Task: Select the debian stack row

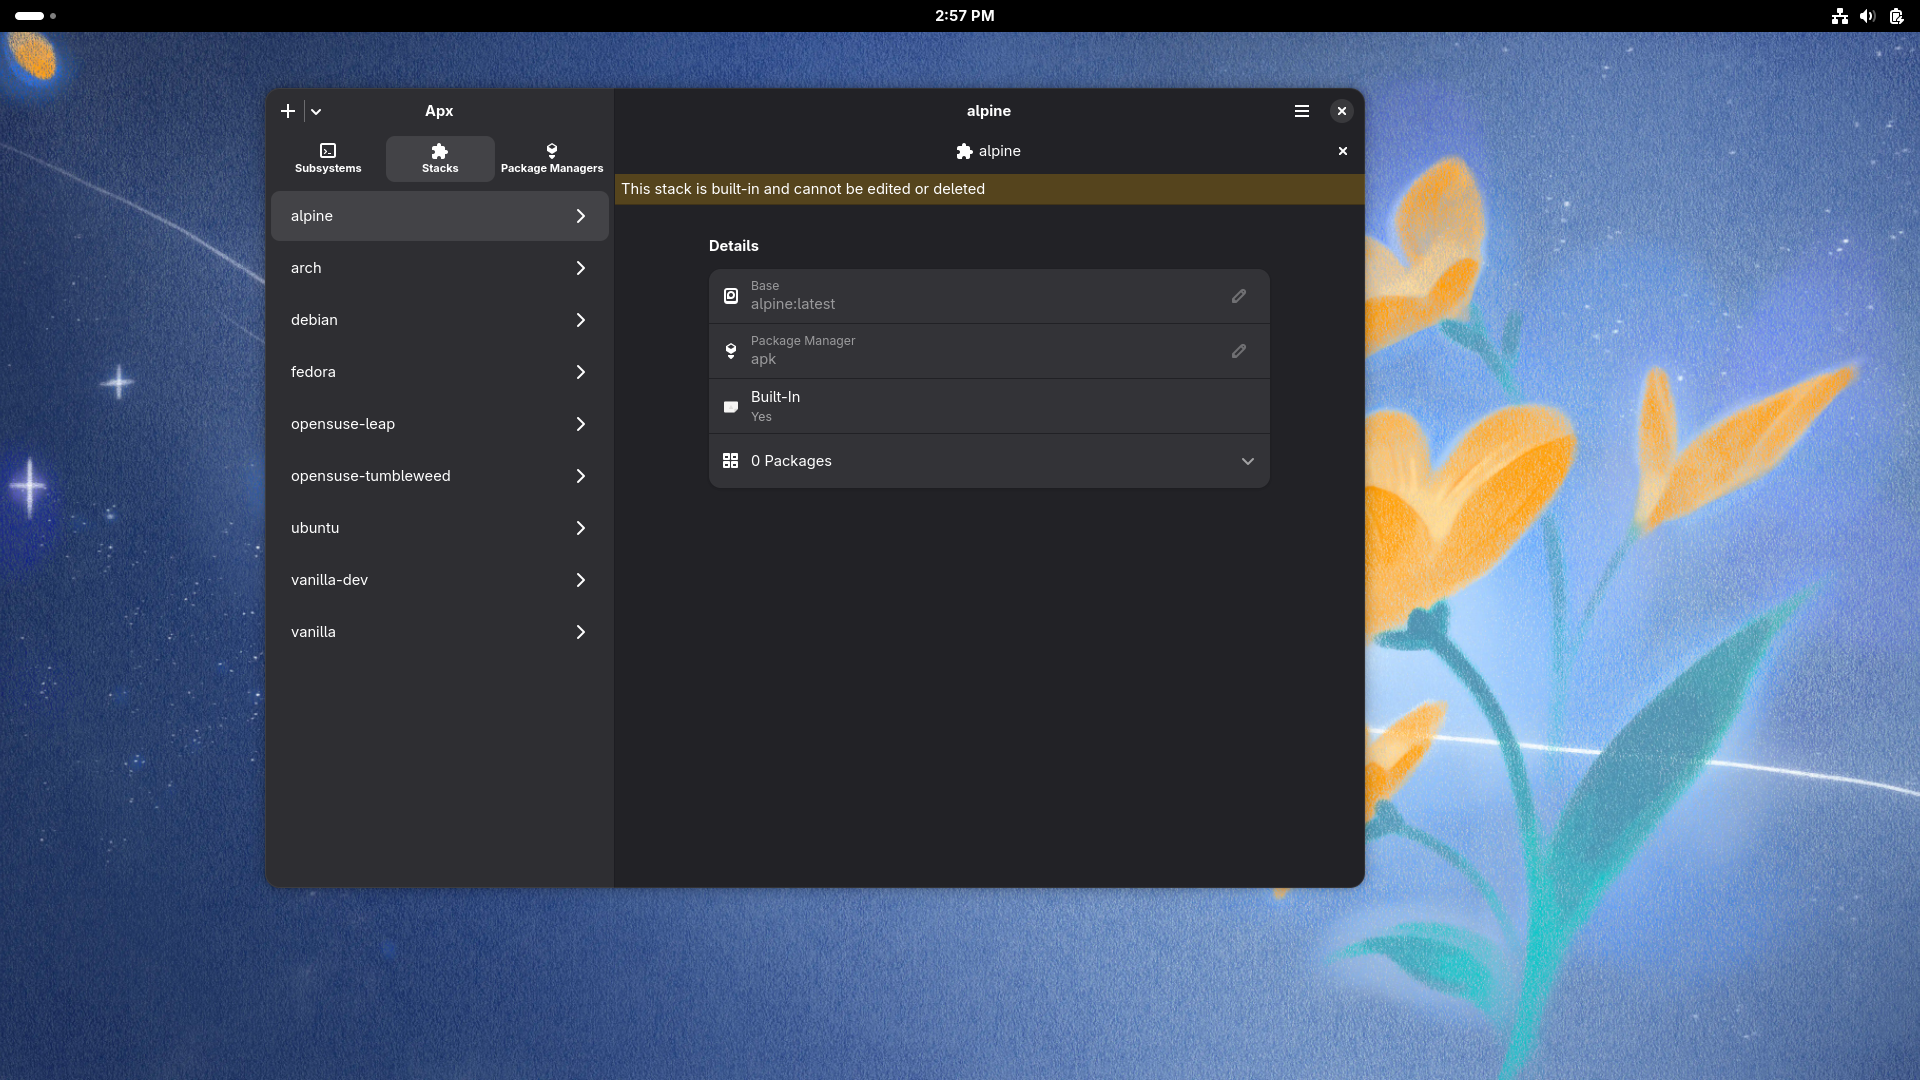Action: click(440, 320)
